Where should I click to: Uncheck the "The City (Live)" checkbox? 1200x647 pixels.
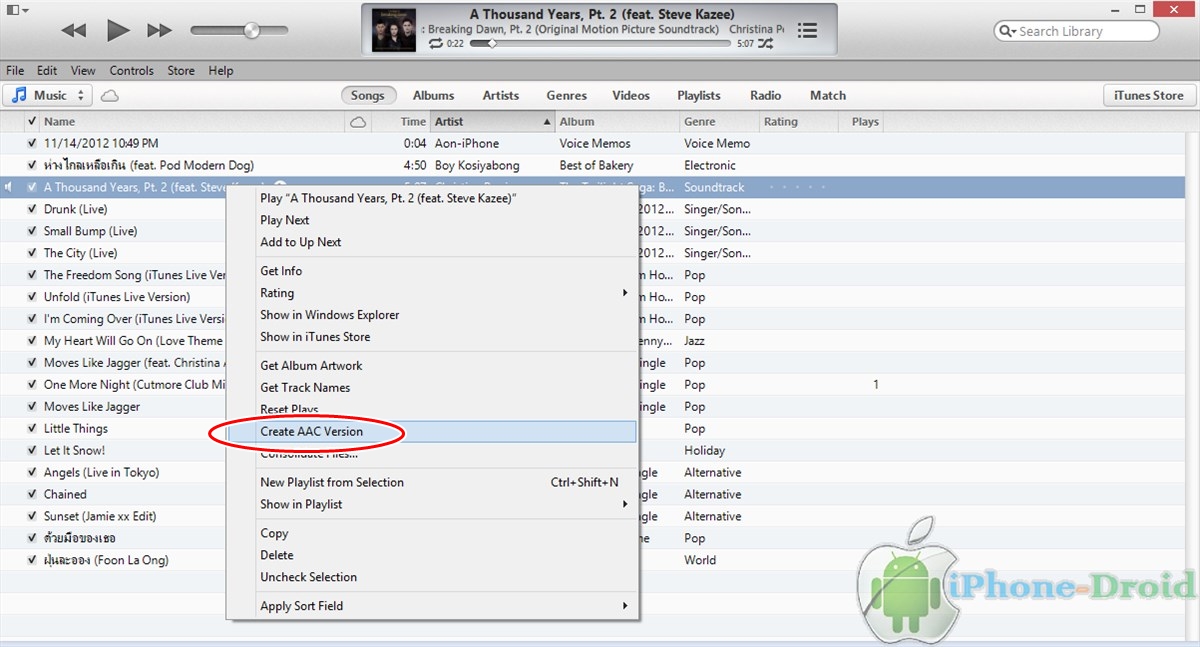click(32, 253)
